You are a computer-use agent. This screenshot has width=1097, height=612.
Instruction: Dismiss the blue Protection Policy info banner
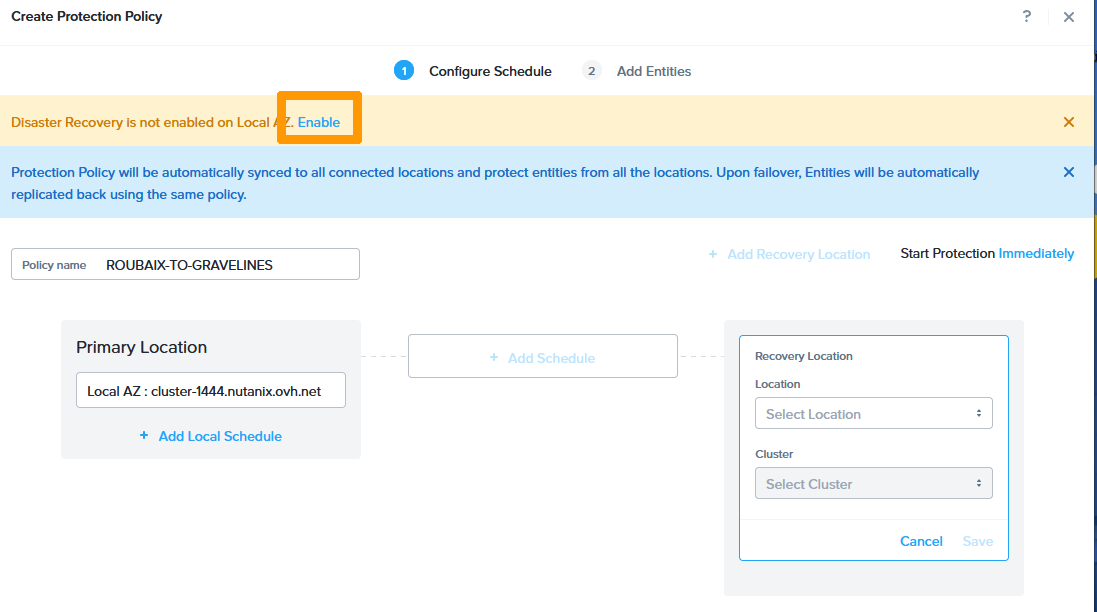click(x=1069, y=172)
